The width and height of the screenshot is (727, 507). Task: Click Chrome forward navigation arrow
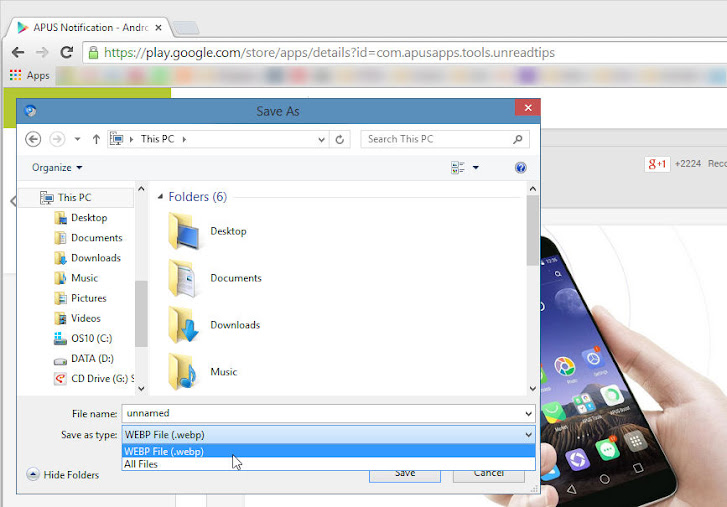point(42,52)
